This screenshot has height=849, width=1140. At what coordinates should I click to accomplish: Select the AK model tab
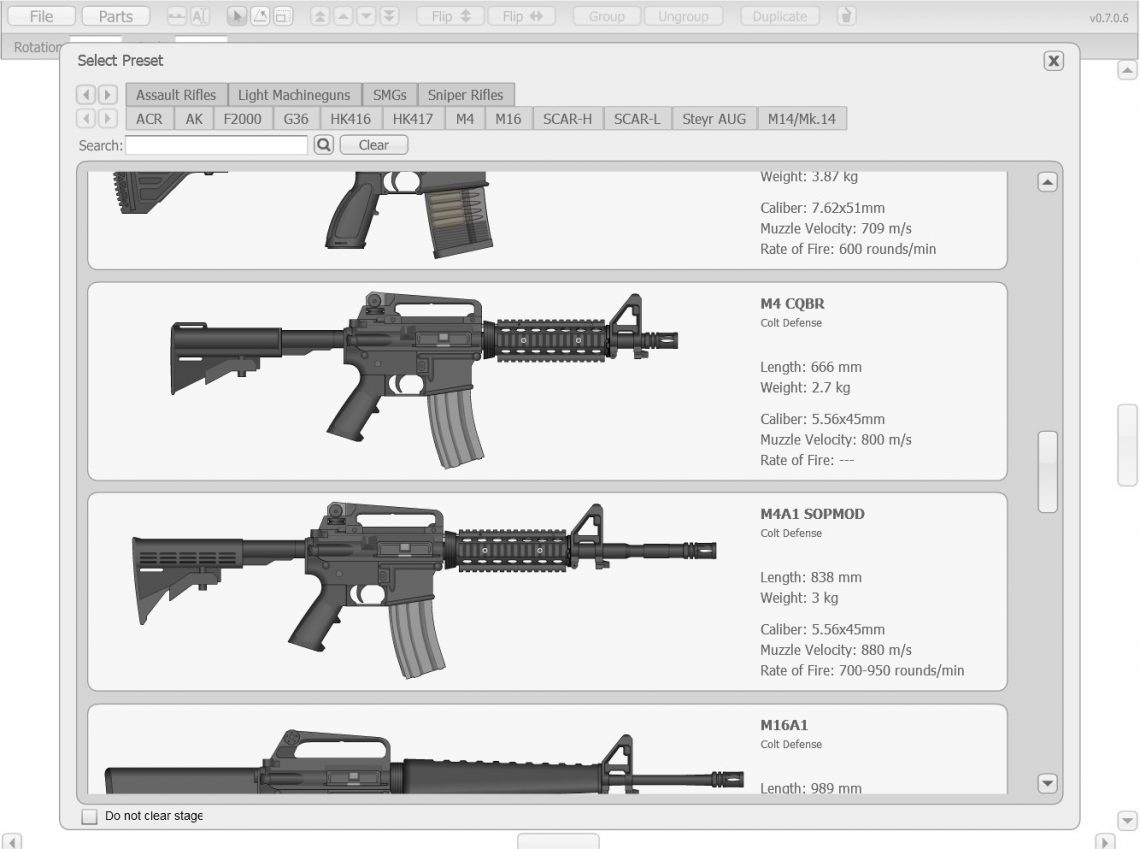tap(194, 118)
